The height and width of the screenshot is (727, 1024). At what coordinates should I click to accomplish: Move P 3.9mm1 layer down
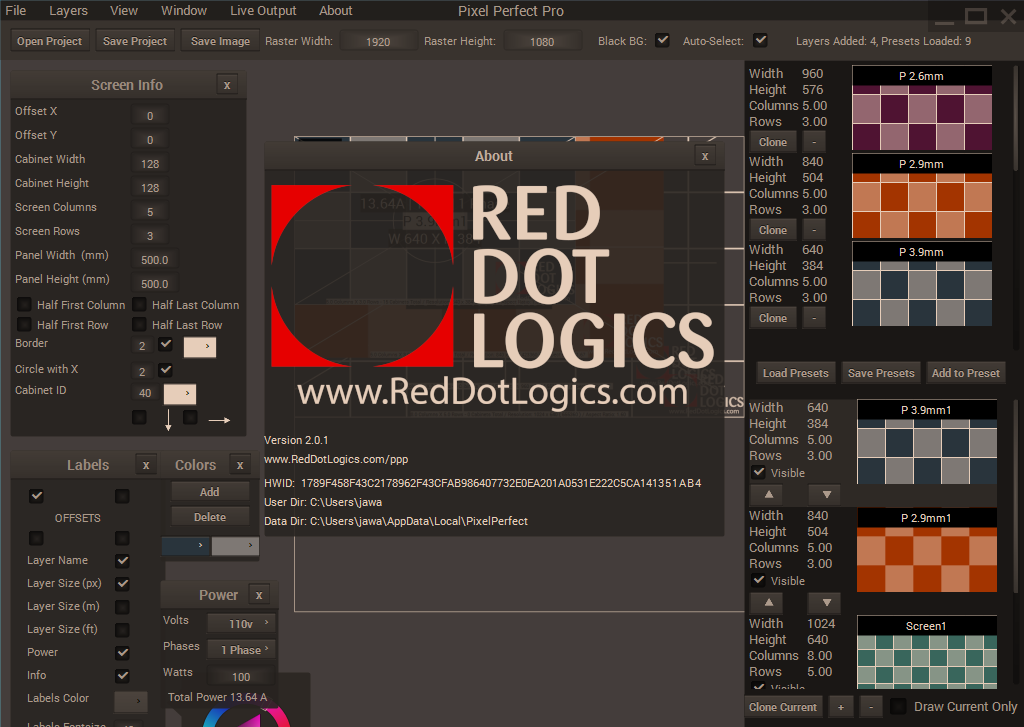[827, 494]
